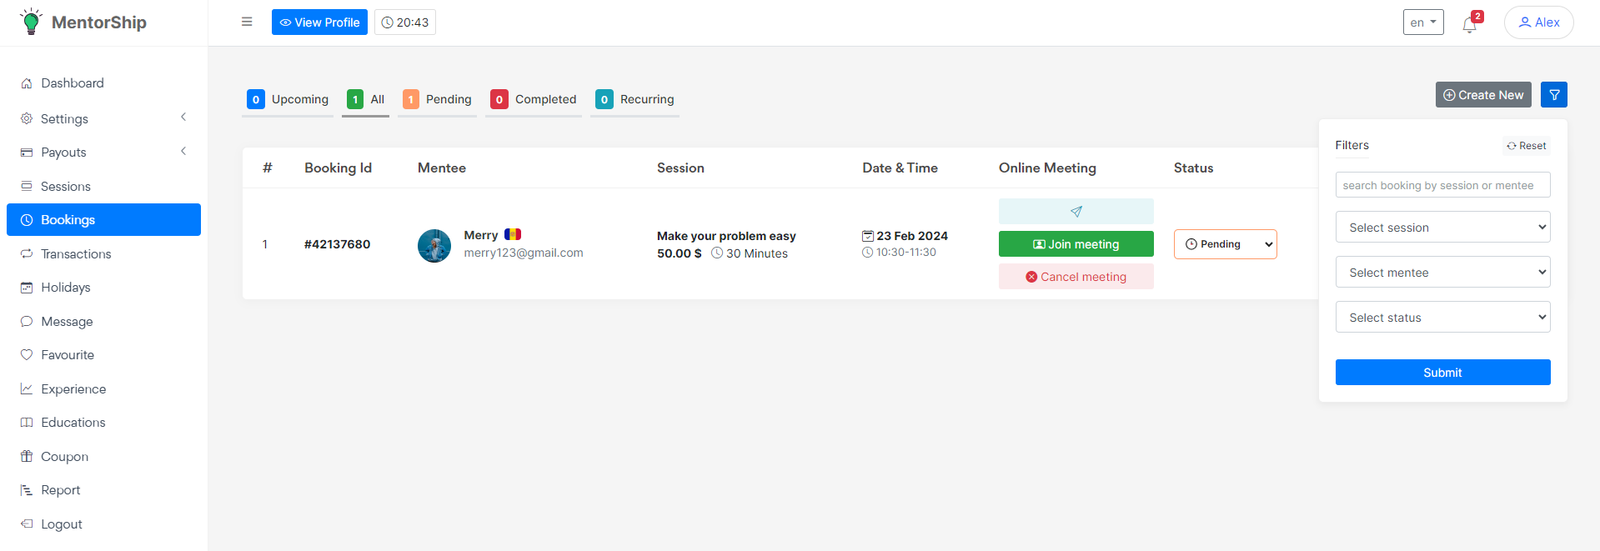Reset the booking filters
The width and height of the screenshot is (1600, 551).
point(1526,146)
